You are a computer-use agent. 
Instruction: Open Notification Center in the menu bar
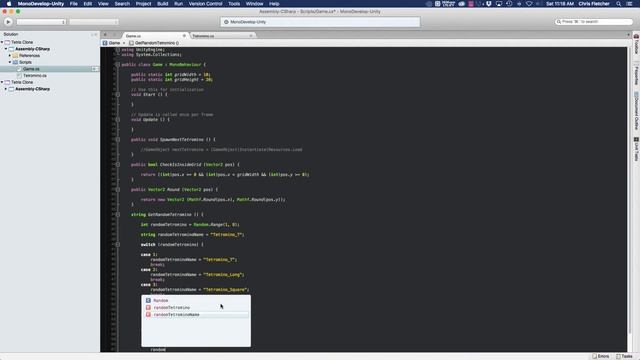pyautogui.click(x=629, y=4)
